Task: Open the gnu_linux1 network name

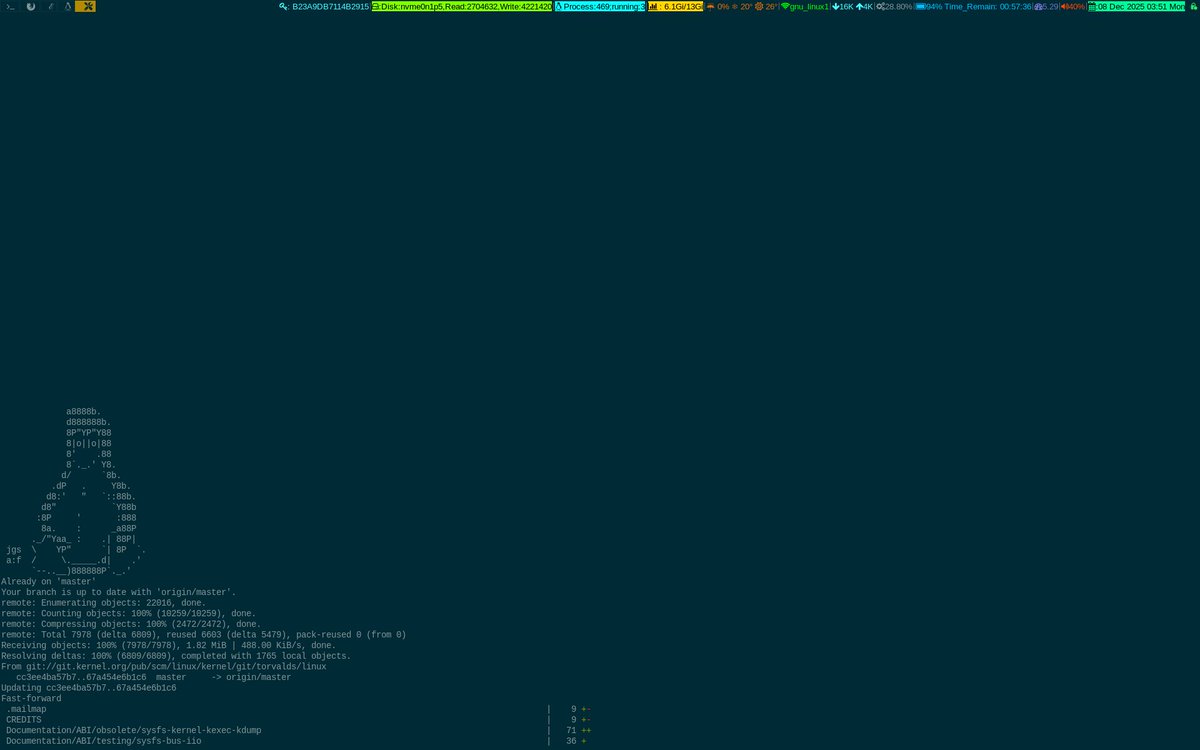Action: [809, 6]
